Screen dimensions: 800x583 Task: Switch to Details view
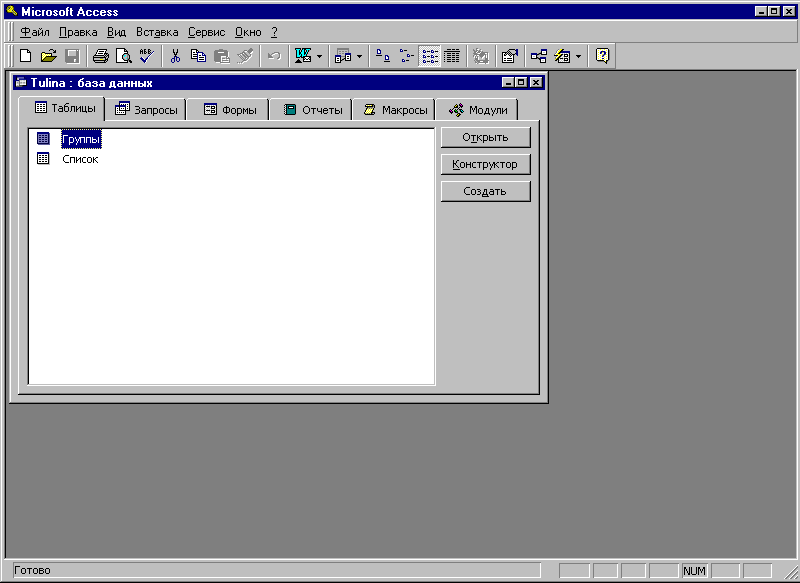pos(452,56)
